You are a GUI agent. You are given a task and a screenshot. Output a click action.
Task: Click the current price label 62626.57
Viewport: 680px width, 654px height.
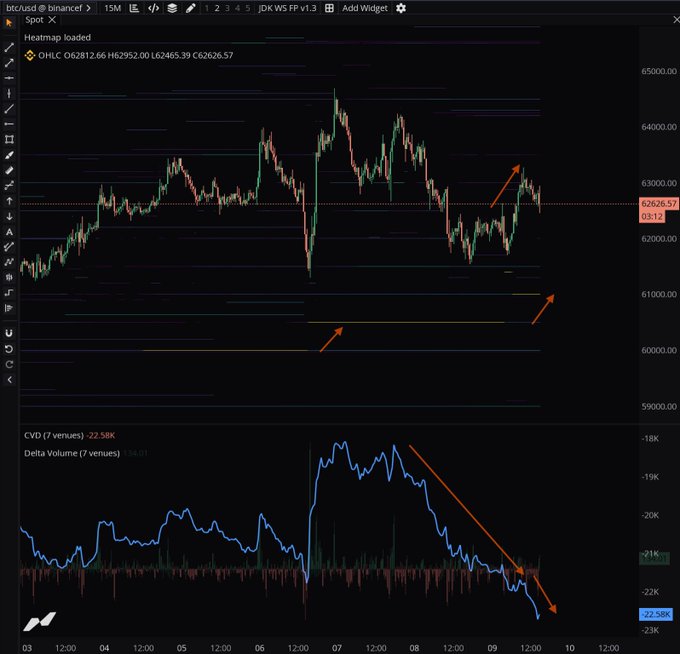pyautogui.click(x=659, y=203)
